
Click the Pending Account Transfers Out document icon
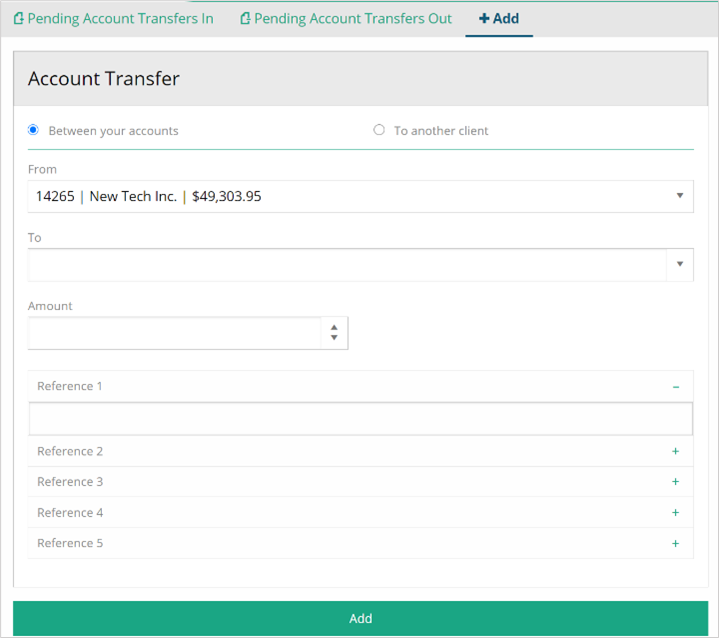[245, 18]
